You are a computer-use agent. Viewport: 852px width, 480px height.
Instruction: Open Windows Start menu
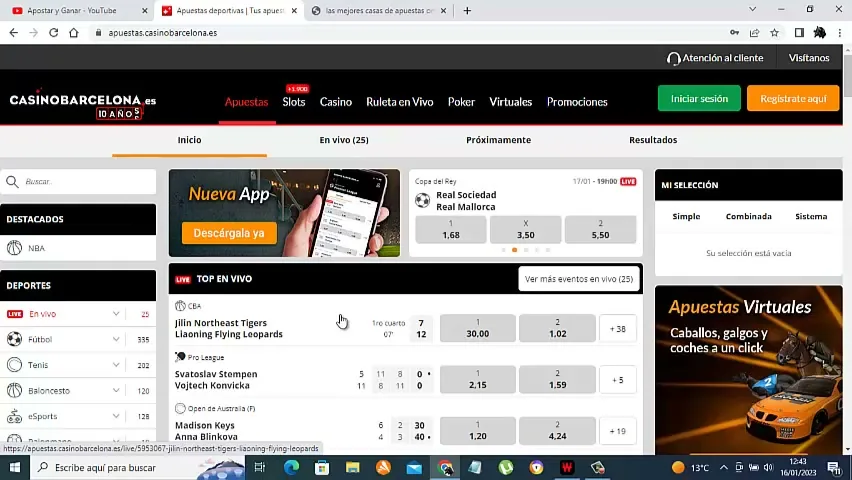tap(15, 467)
